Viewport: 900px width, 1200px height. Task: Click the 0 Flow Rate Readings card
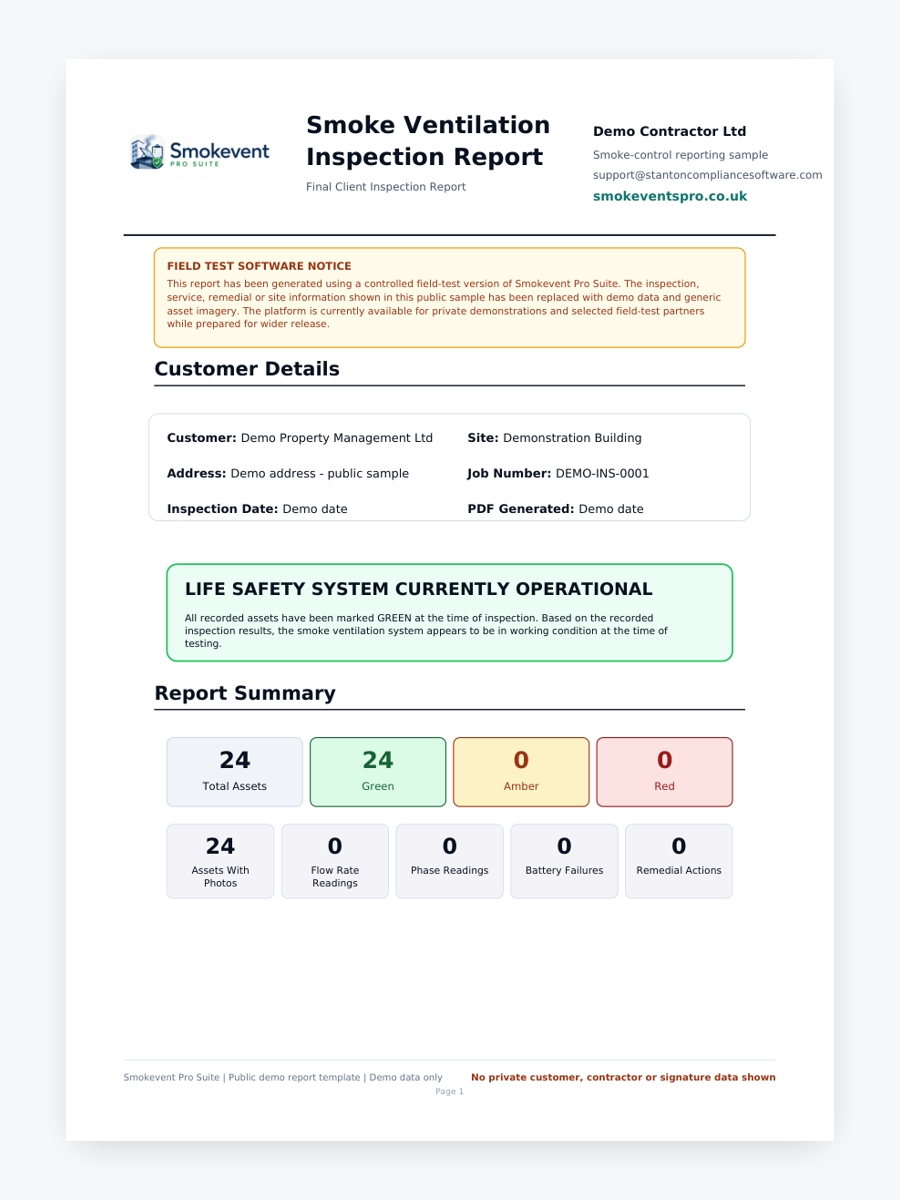tap(335, 861)
